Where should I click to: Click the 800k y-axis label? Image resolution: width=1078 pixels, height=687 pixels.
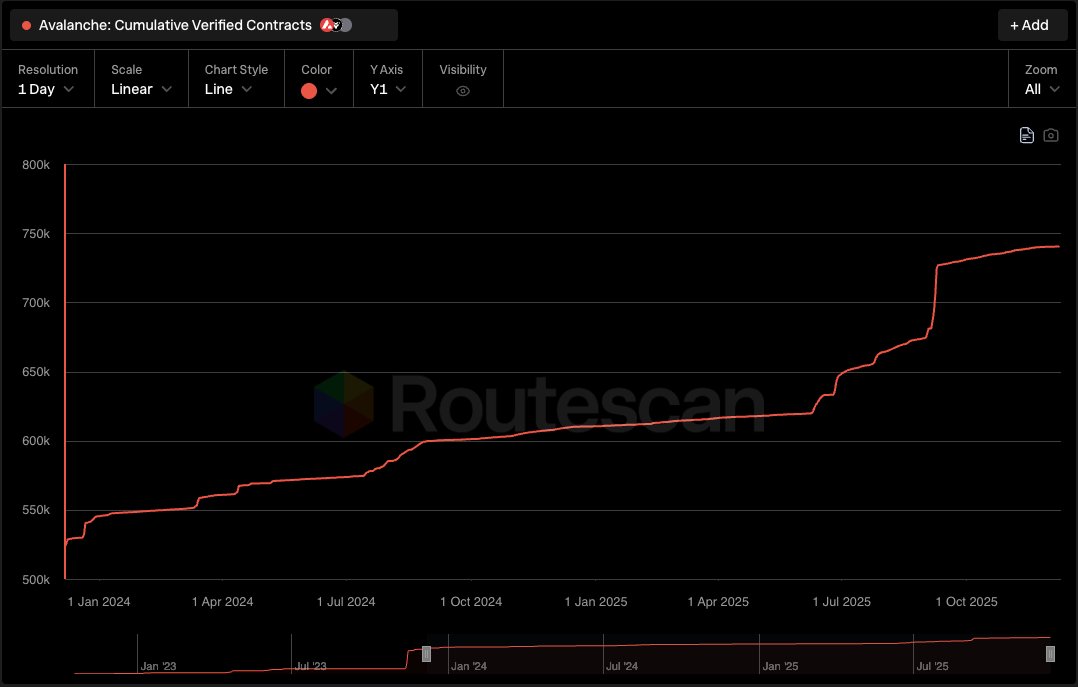[x=36, y=165]
